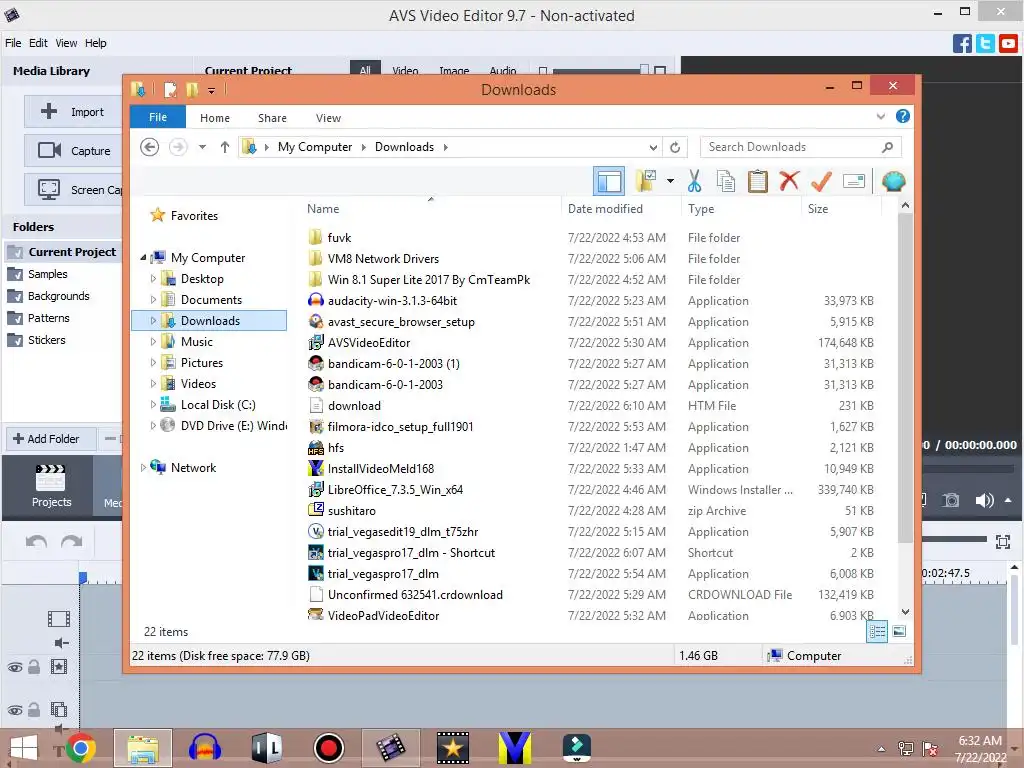Click the Paste clipboard icon in Downloads toolbar

click(x=758, y=181)
